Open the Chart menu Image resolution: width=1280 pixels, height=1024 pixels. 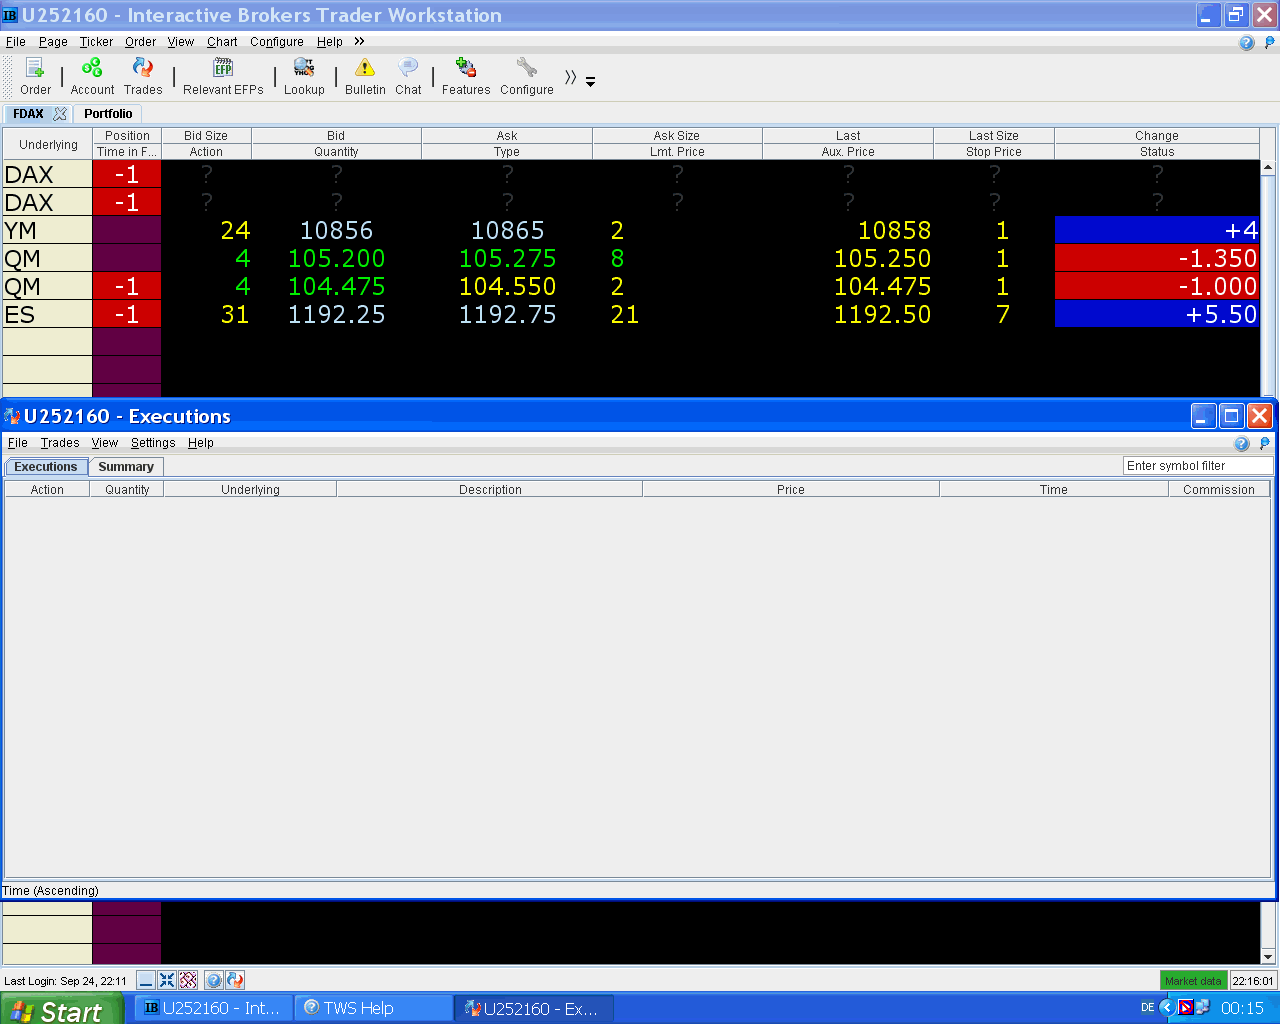tap(222, 42)
